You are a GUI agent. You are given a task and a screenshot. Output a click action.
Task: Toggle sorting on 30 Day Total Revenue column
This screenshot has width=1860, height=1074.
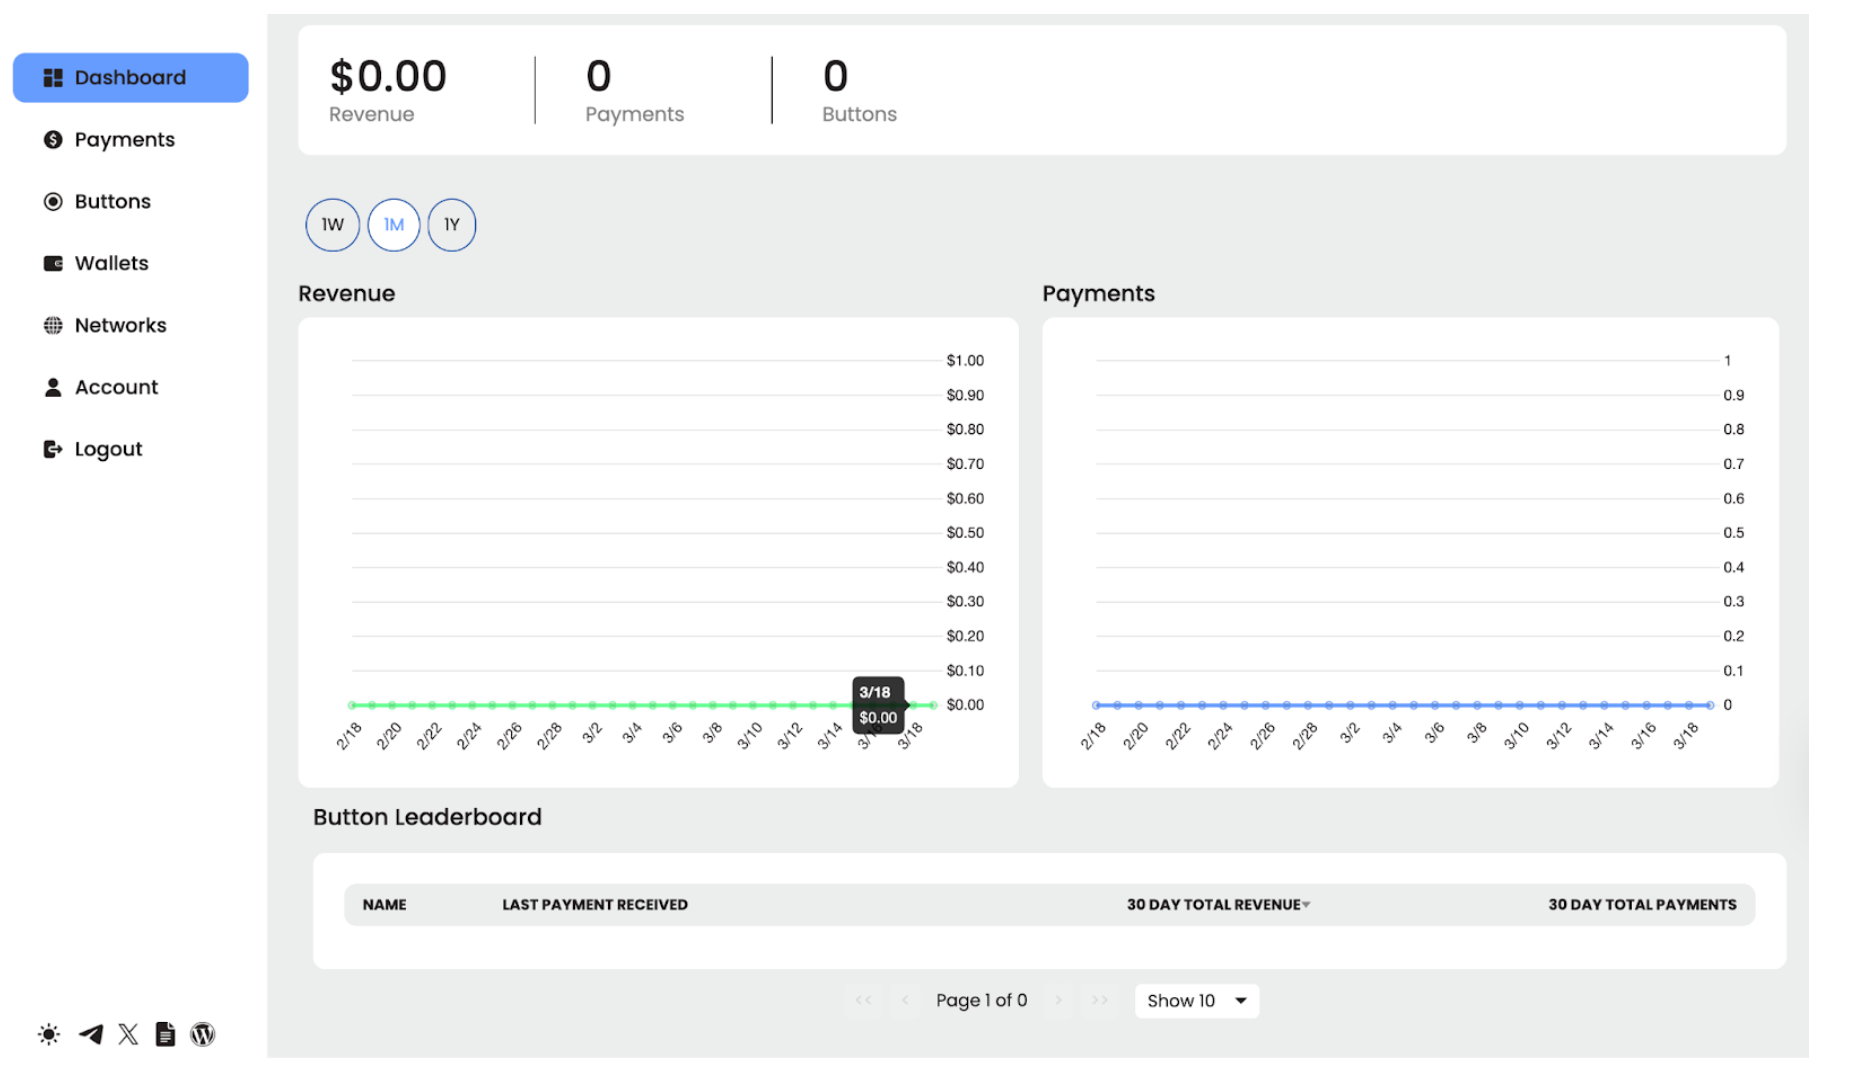(1217, 904)
